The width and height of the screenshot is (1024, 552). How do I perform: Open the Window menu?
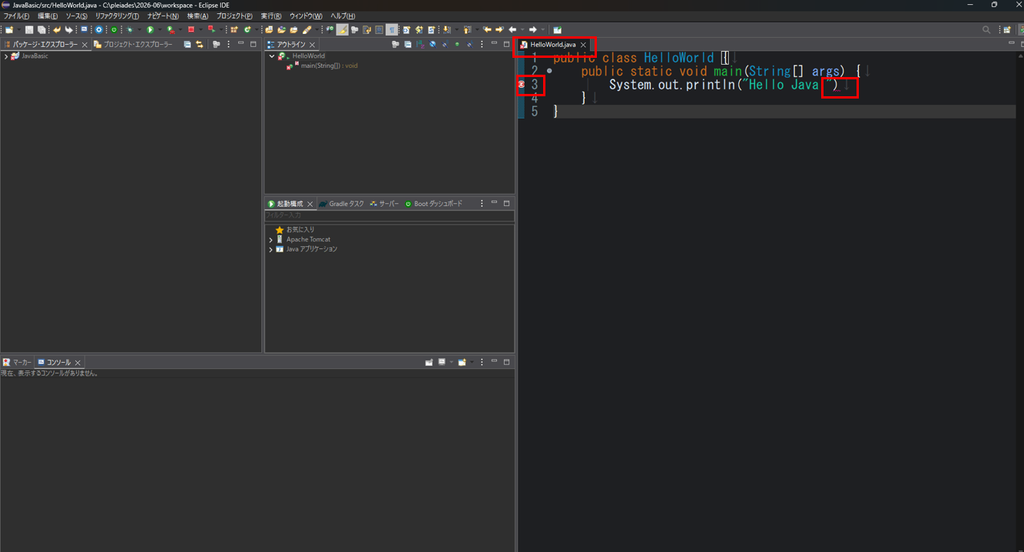click(x=306, y=16)
